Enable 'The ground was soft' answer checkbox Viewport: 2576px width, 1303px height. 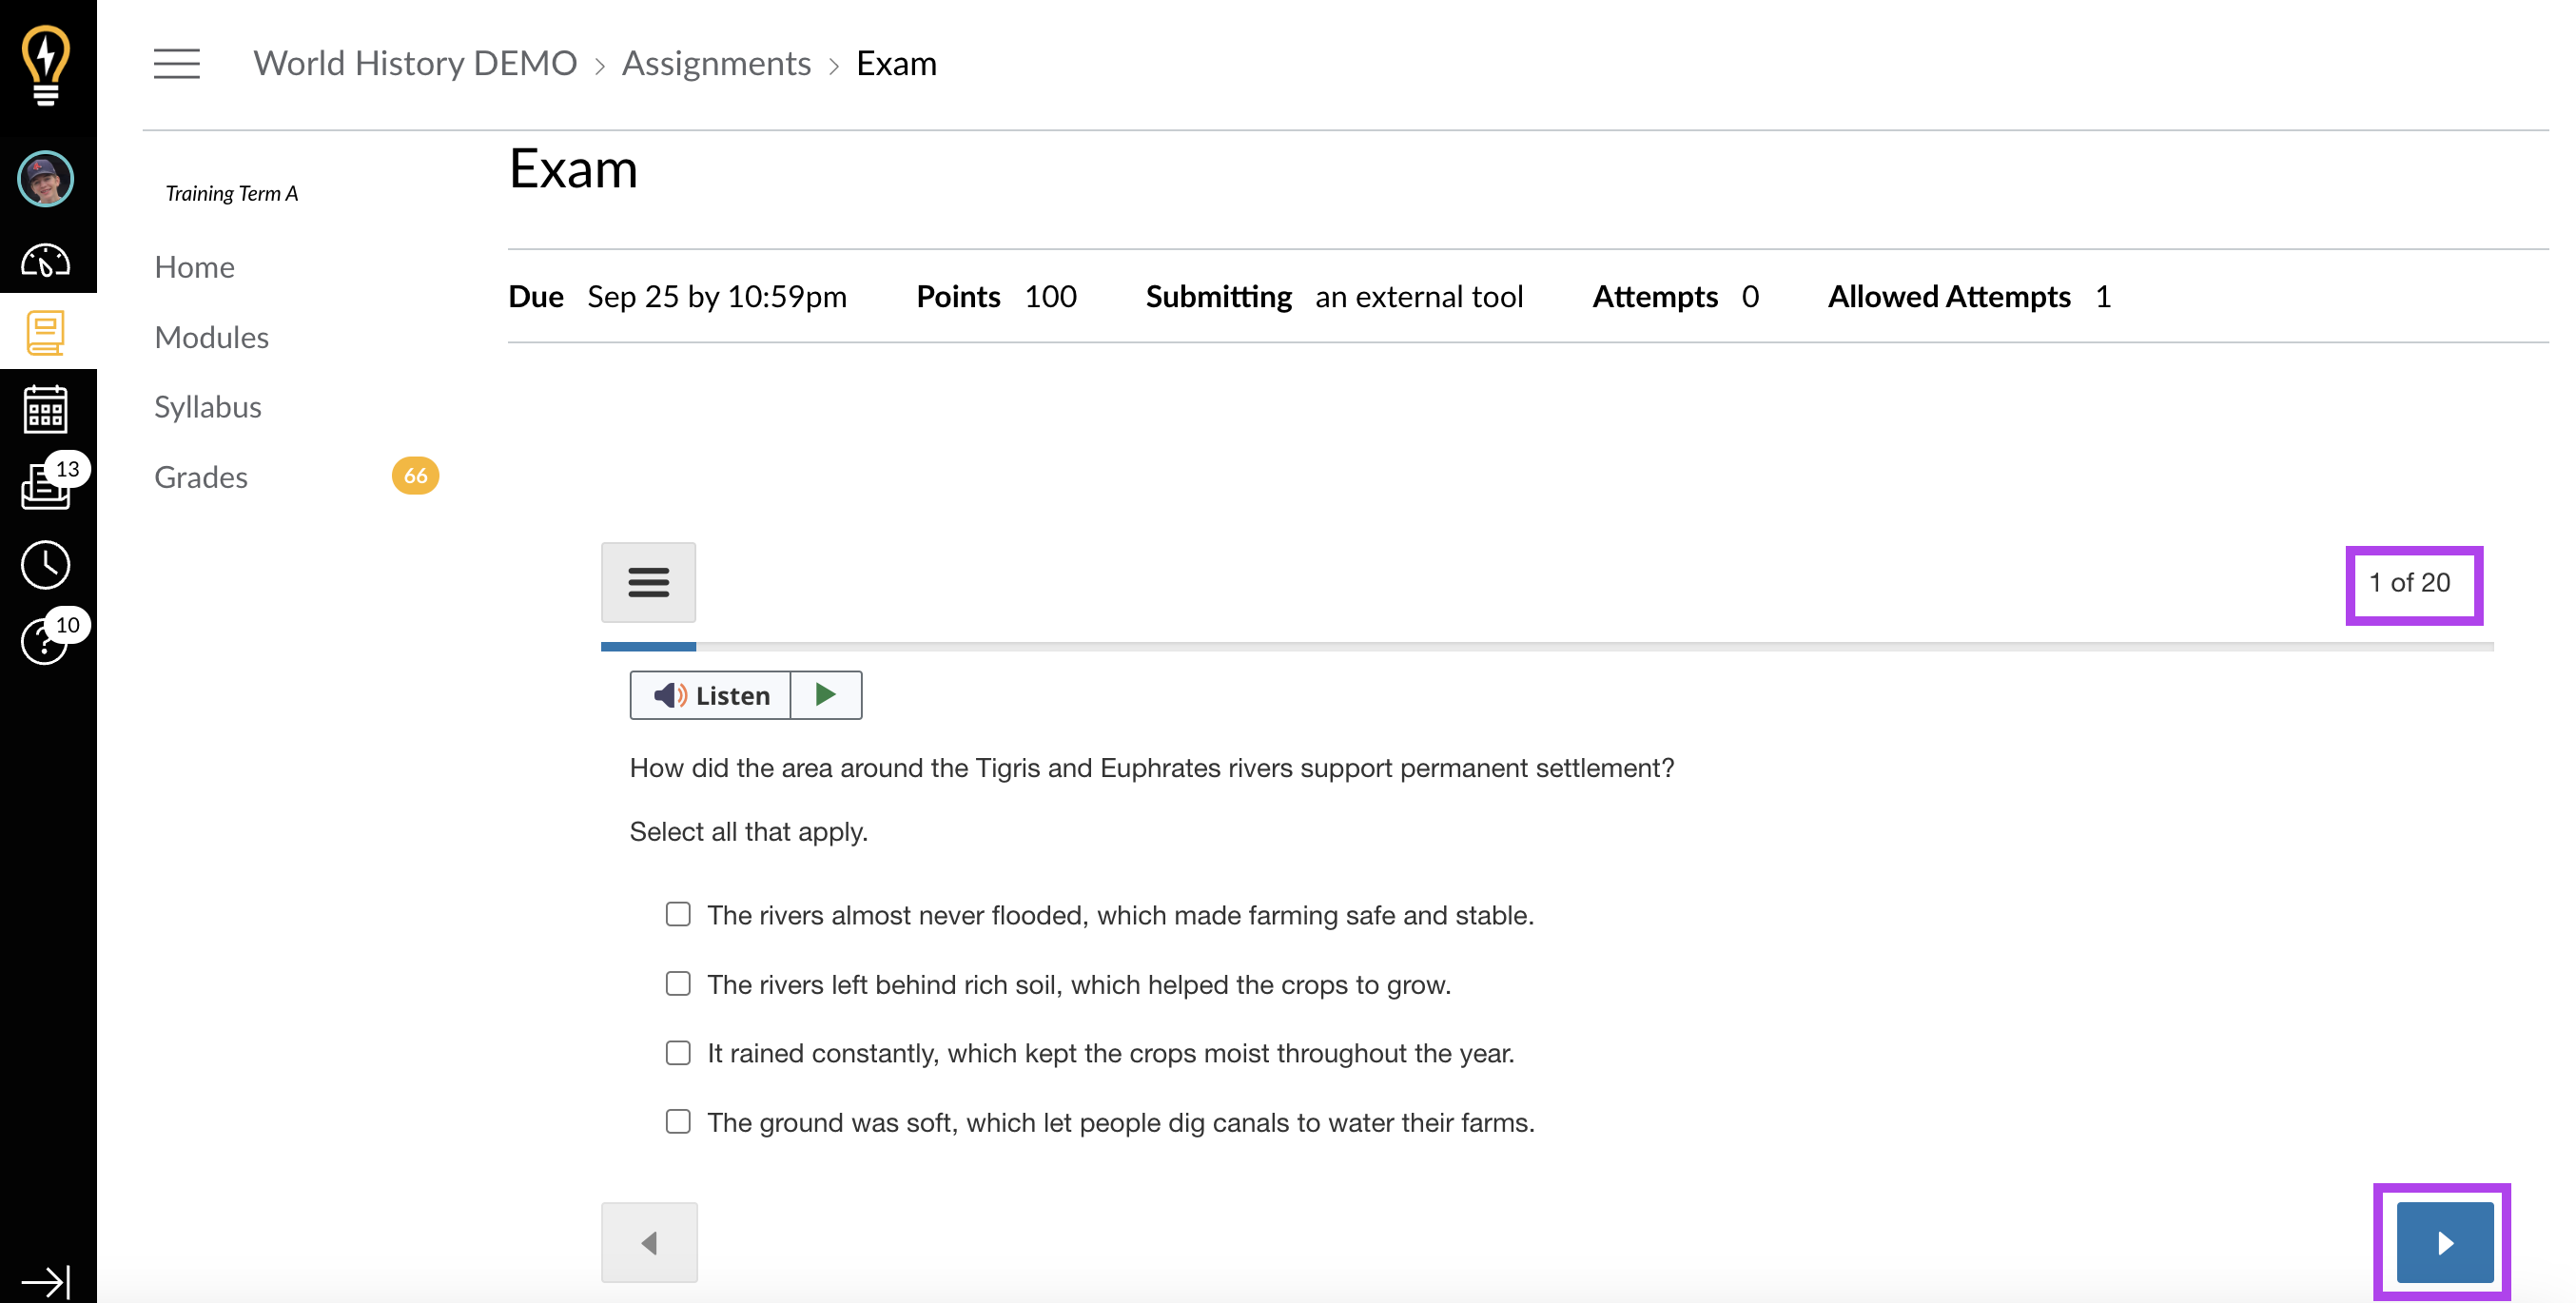[678, 1122]
